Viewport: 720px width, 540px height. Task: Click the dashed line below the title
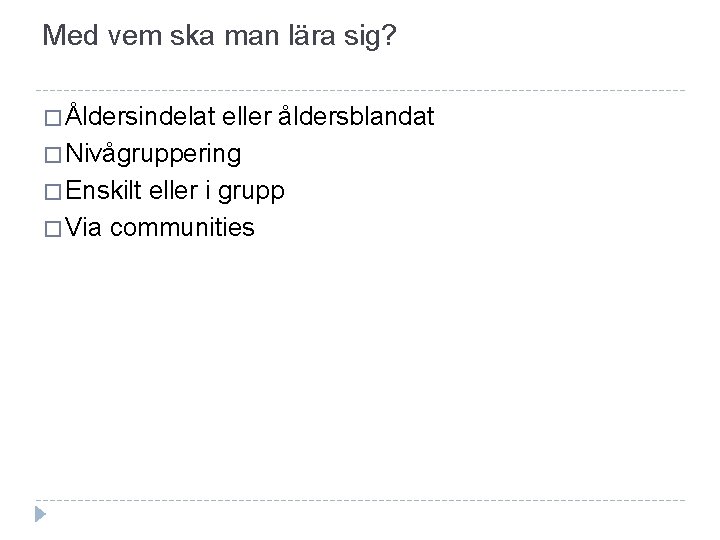point(360,87)
